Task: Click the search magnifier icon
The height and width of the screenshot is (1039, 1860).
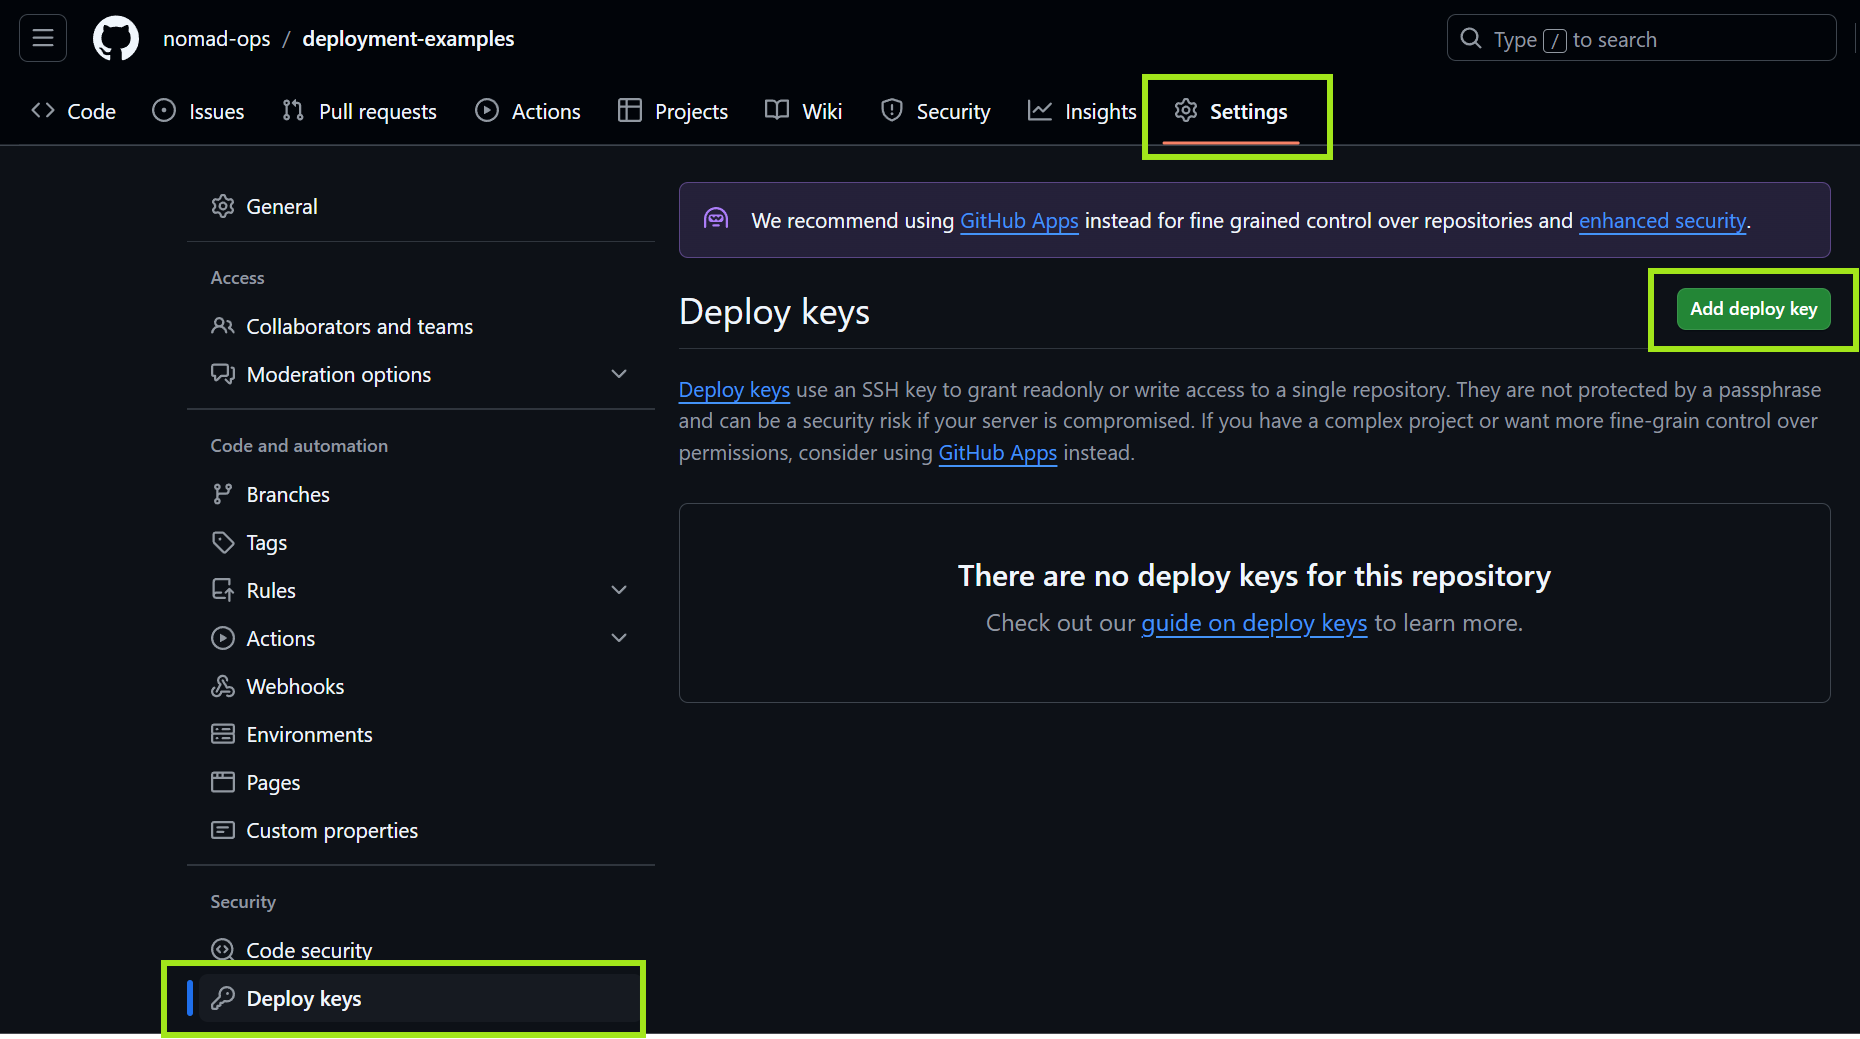Action: coord(1471,38)
